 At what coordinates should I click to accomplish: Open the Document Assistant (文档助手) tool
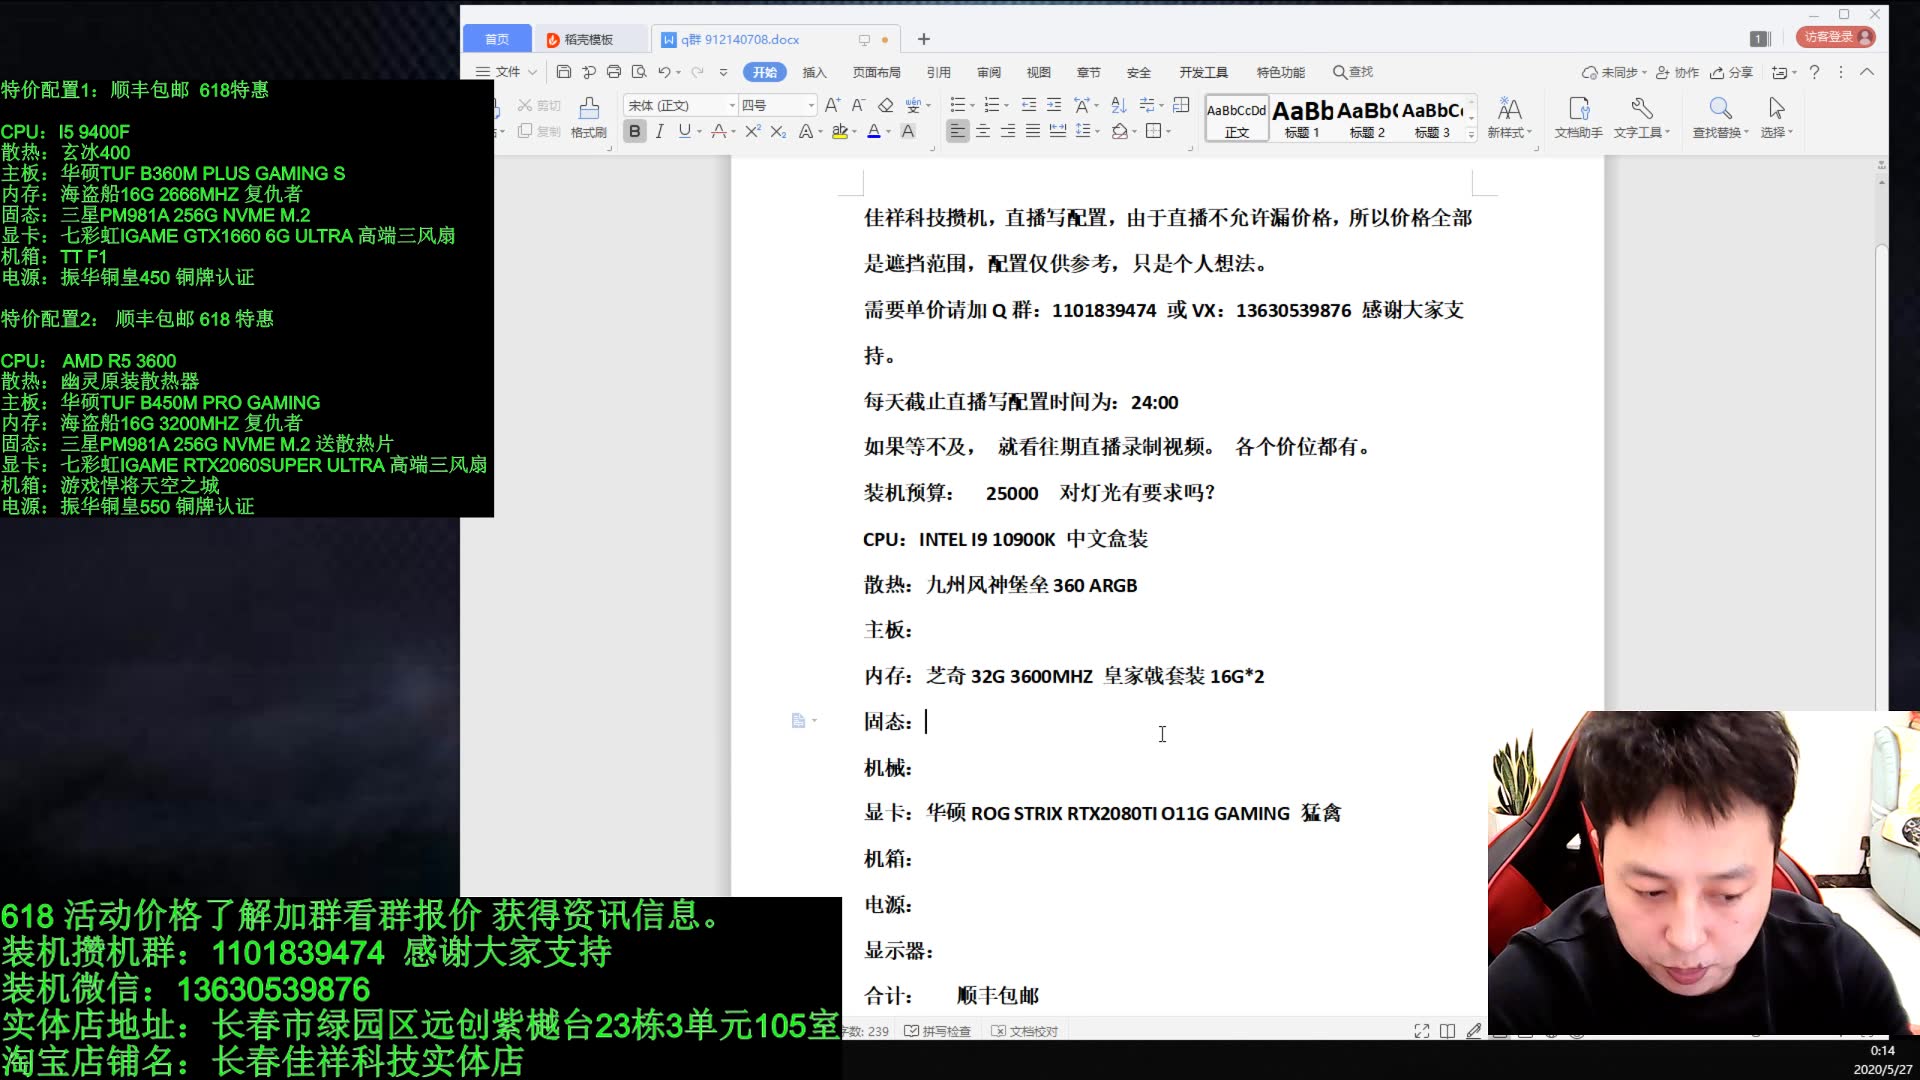click(1578, 117)
